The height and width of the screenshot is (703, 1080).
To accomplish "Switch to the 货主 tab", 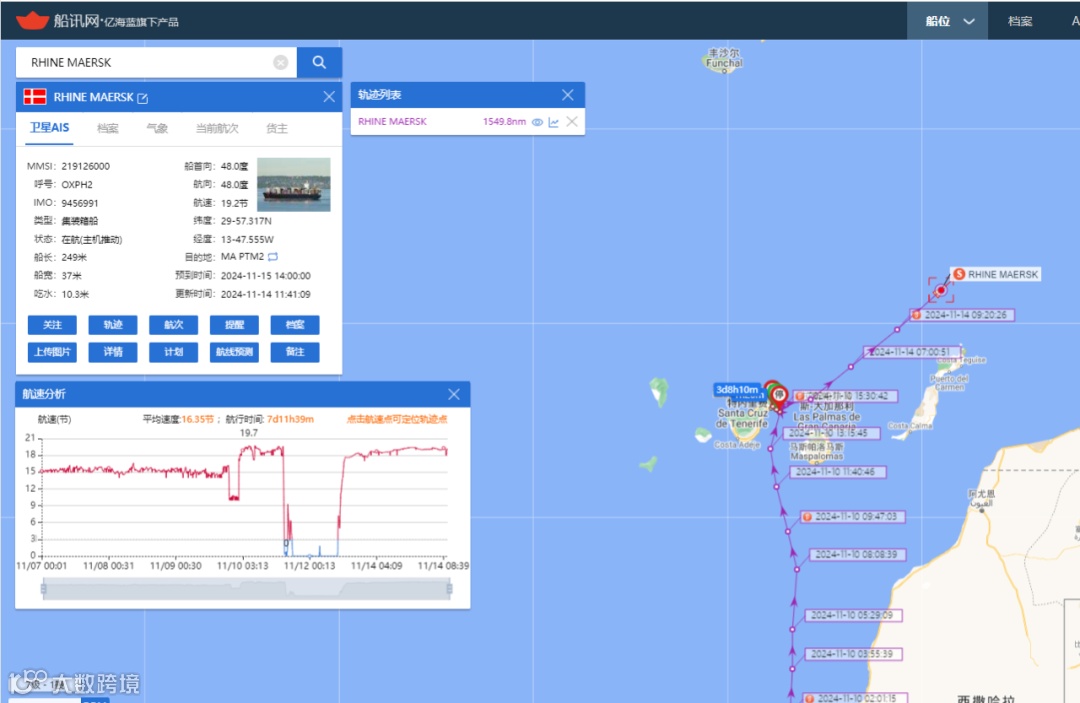I will pyautogui.click(x=277, y=129).
